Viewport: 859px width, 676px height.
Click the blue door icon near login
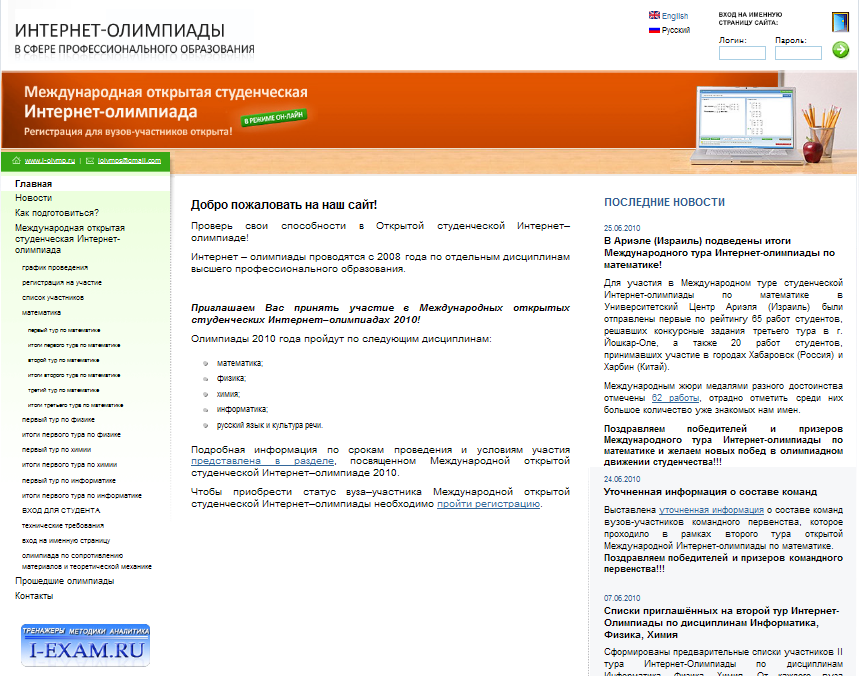click(x=839, y=21)
